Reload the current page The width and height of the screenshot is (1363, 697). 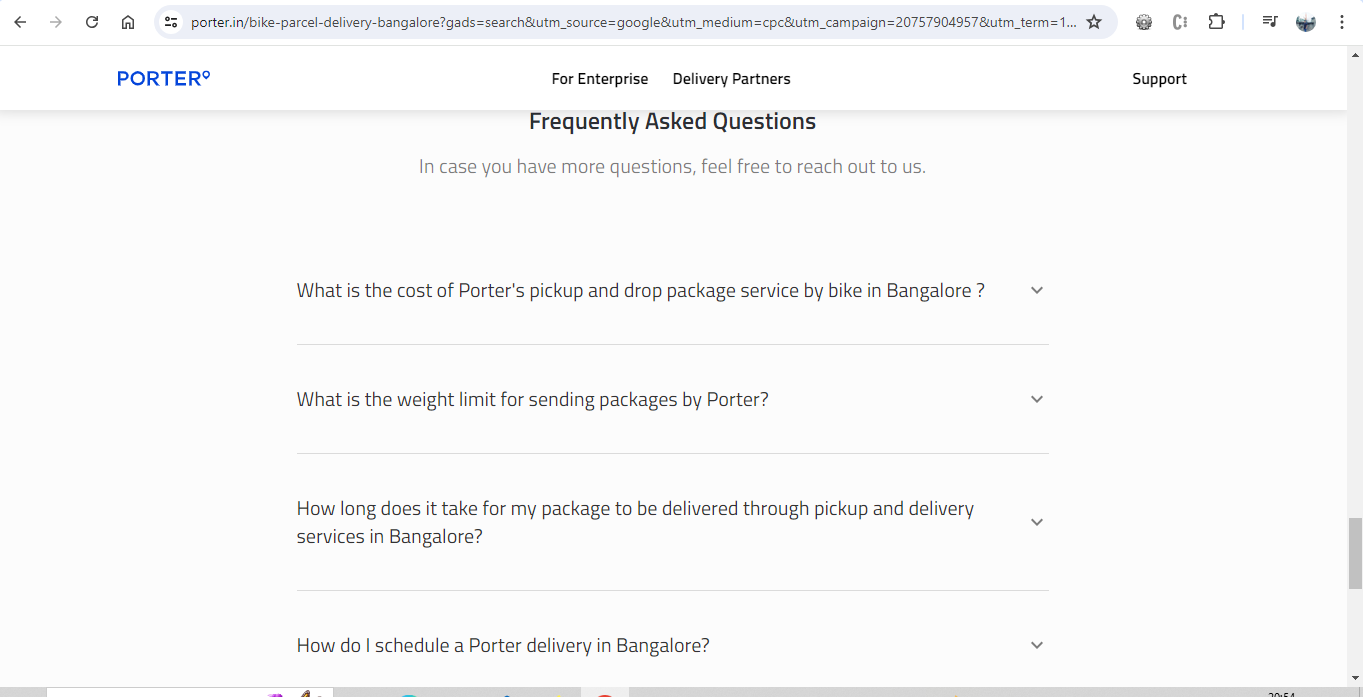pyautogui.click(x=92, y=22)
